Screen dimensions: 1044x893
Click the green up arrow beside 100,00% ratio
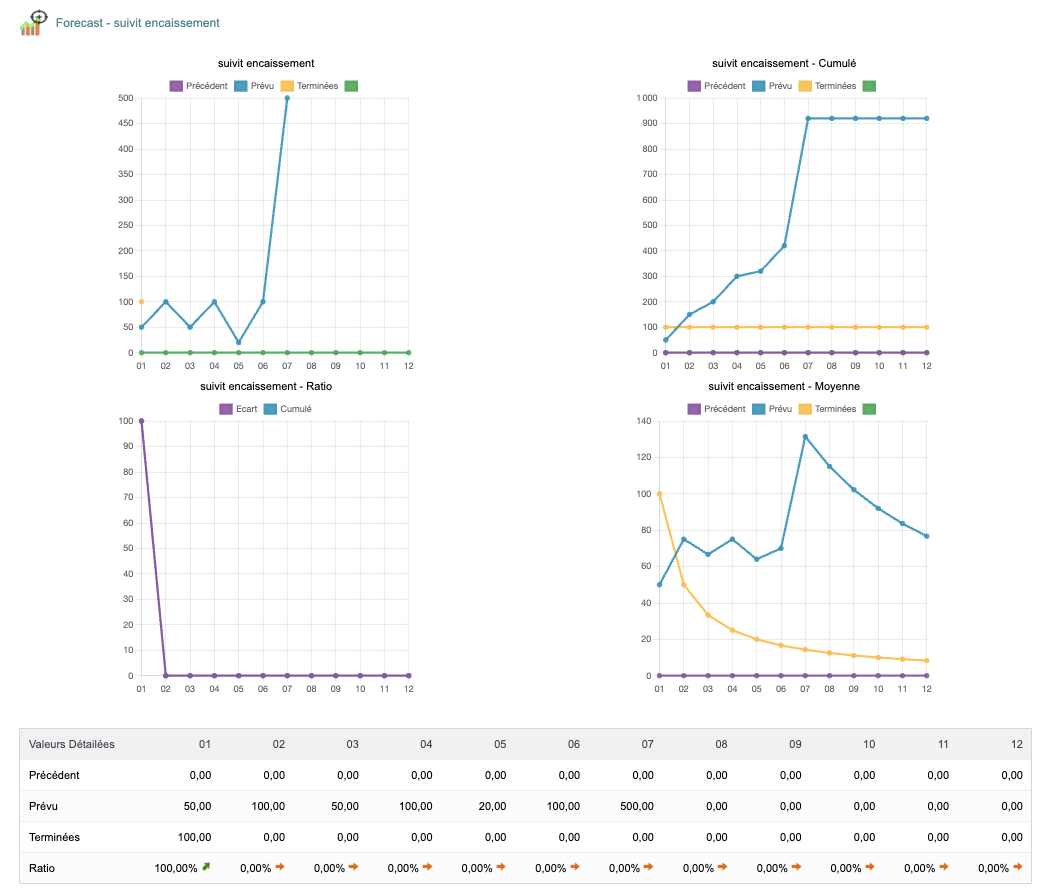[206, 867]
